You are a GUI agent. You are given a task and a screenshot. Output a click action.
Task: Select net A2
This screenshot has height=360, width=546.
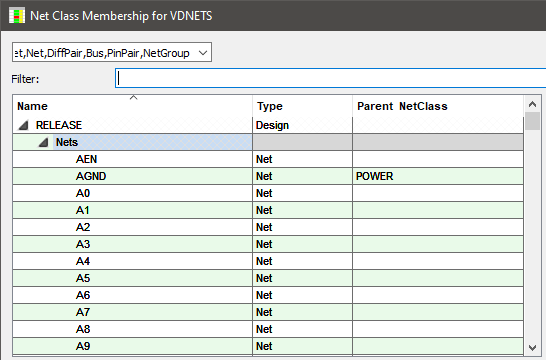tap(268, 227)
